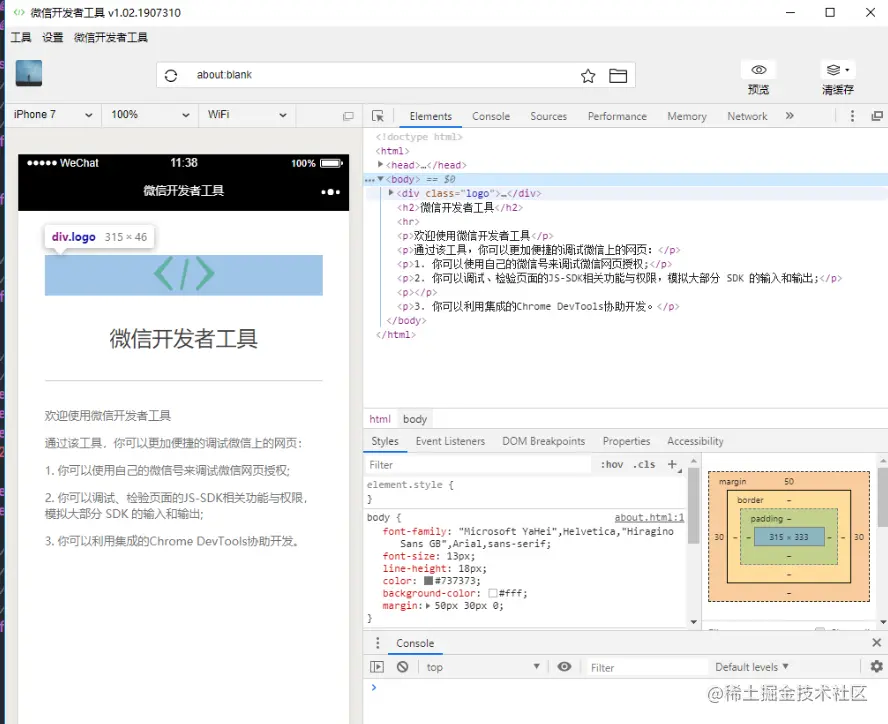Toggle :hov element state panel
This screenshot has width=888, height=724.
pos(612,465)
